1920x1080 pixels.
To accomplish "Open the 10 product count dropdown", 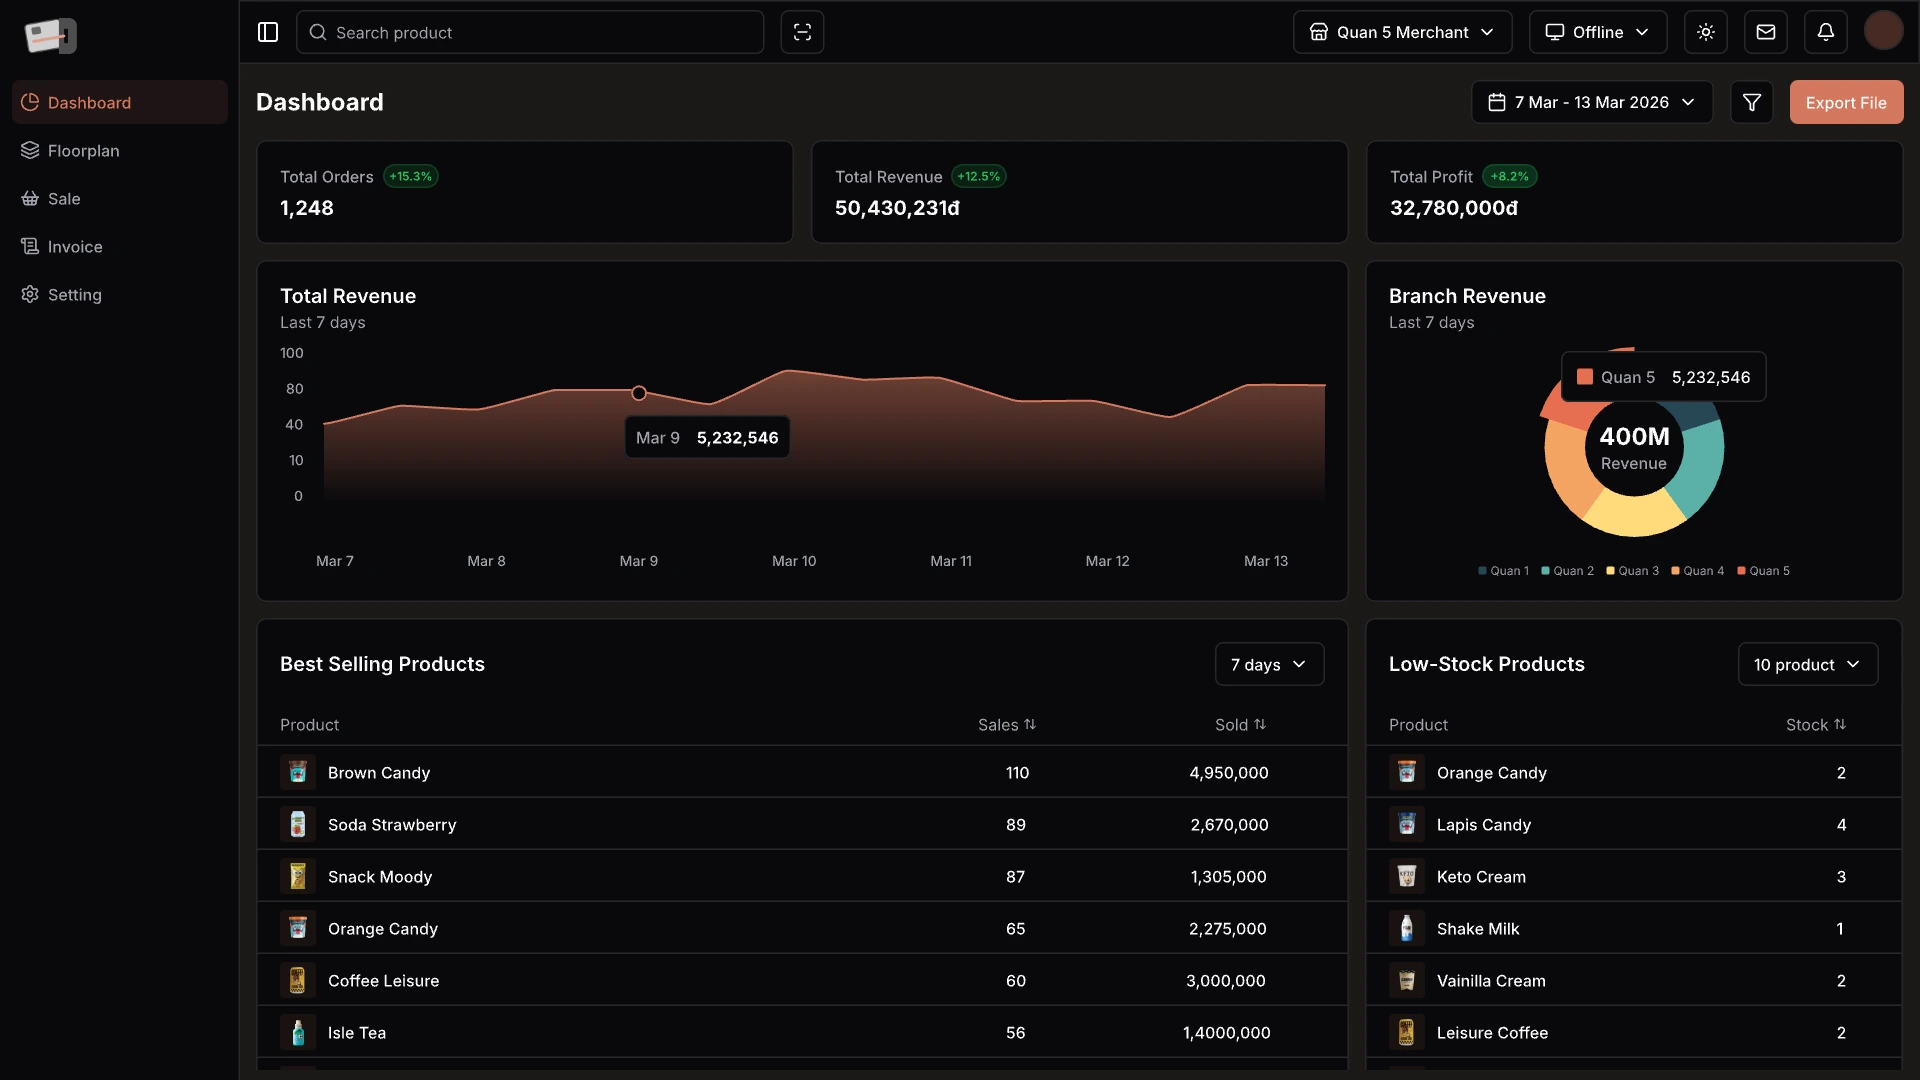I will coord(1807,664).
